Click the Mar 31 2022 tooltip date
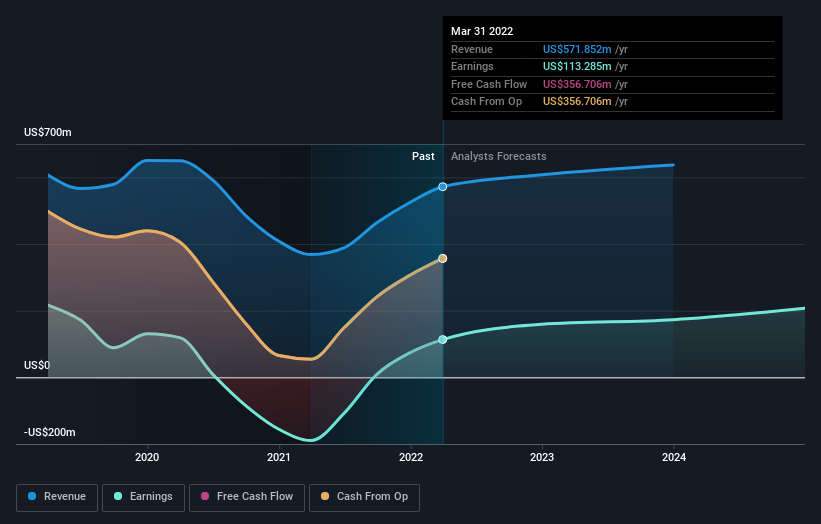 click(482, 31)
